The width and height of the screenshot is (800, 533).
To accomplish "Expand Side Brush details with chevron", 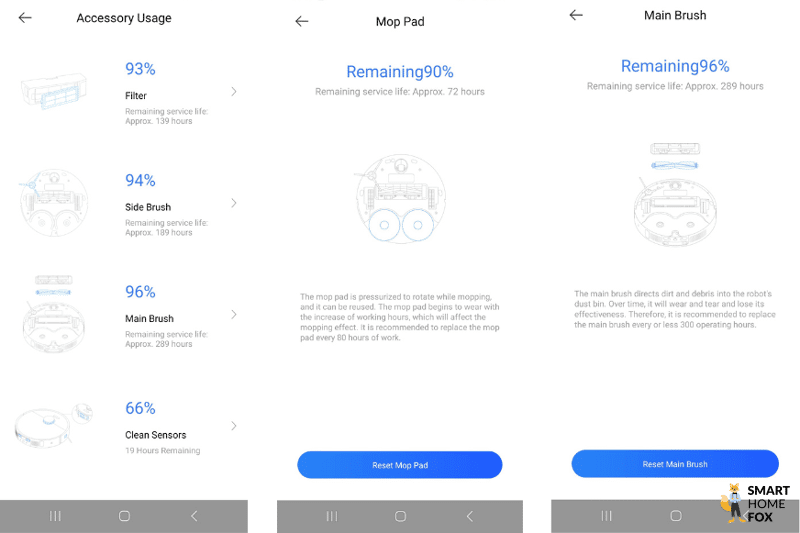I will coord(234,203).
